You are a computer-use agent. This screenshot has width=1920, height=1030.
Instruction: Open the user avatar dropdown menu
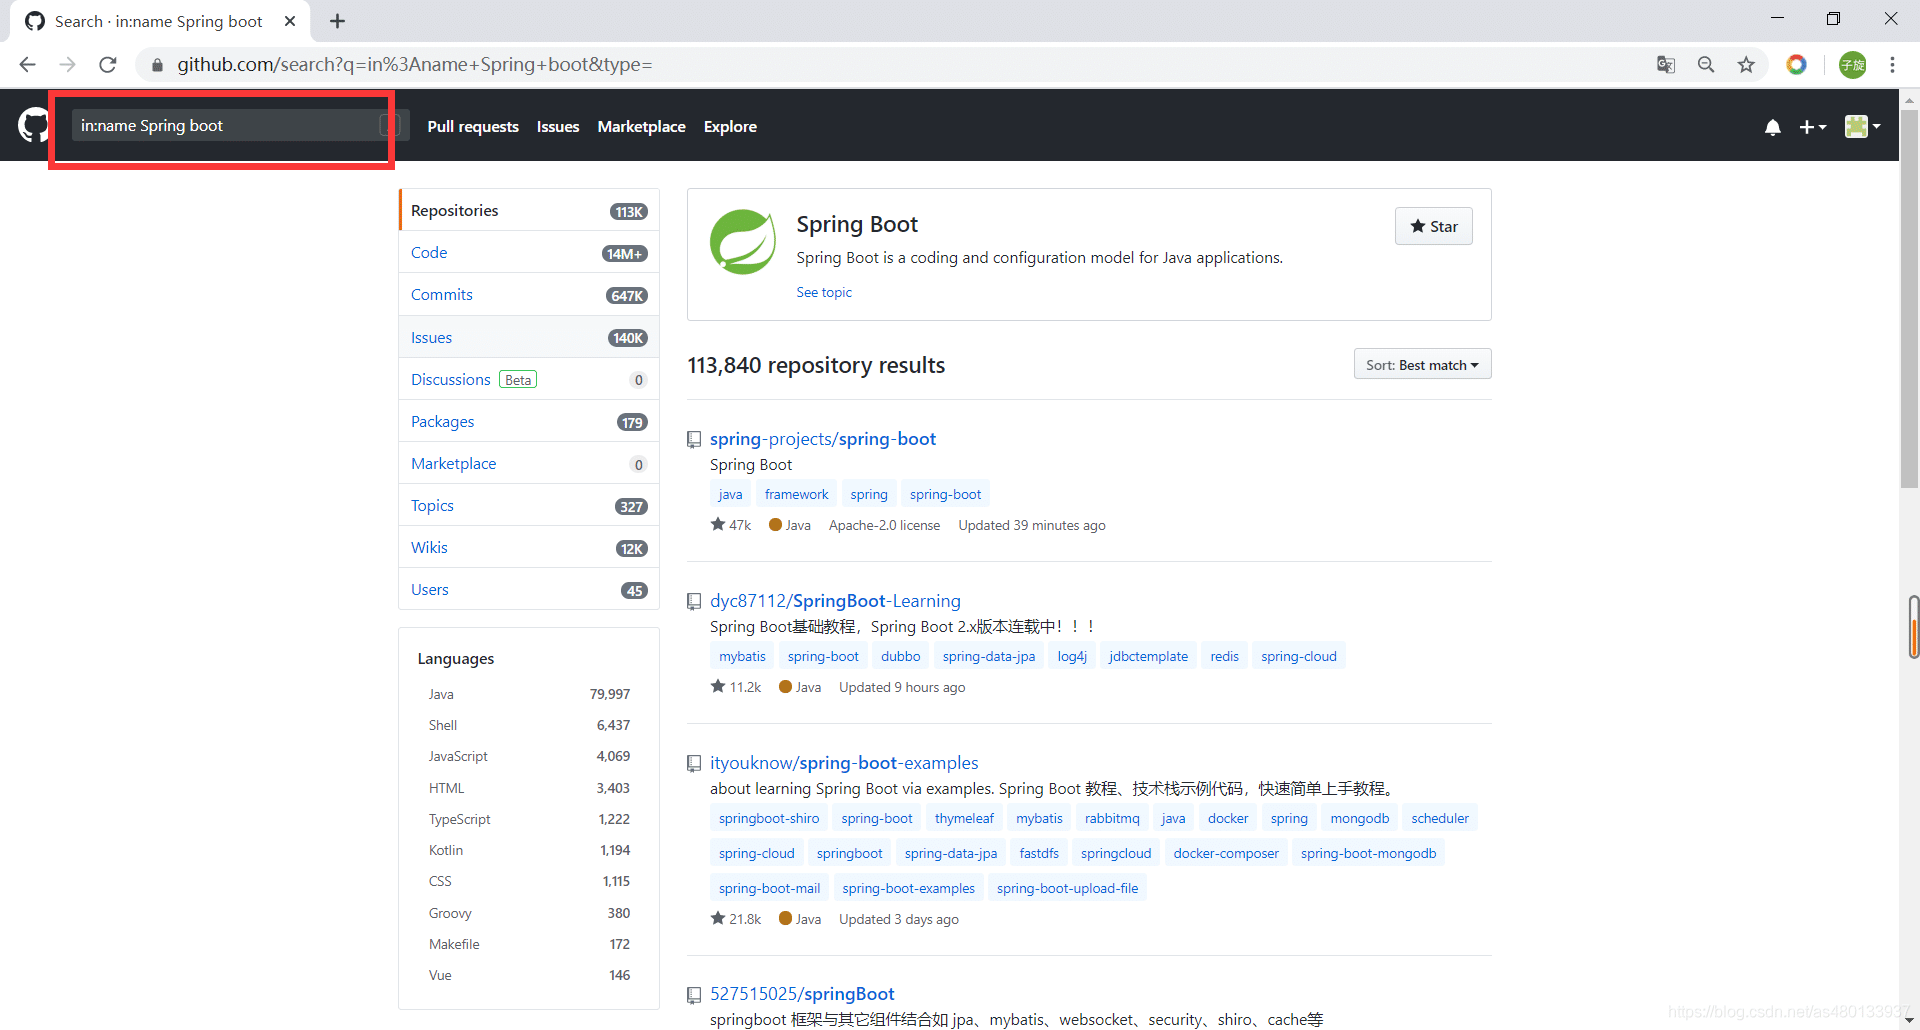[1862, 126]
